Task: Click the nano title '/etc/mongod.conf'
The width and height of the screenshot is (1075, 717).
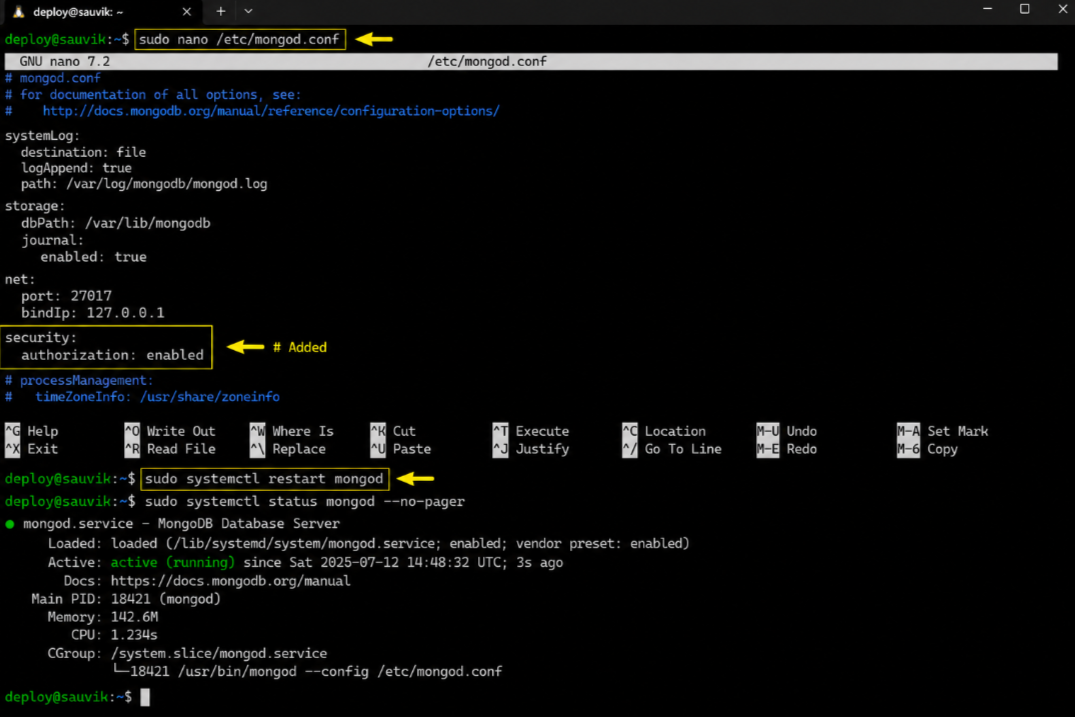Action: tap(487, 61)
